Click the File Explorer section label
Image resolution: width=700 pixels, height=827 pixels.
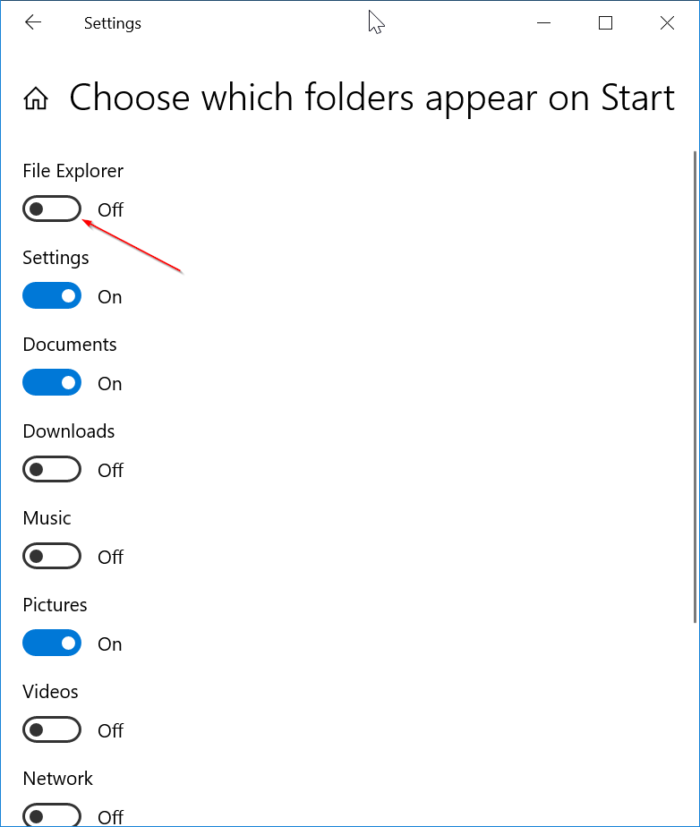[x=72, y=171]
